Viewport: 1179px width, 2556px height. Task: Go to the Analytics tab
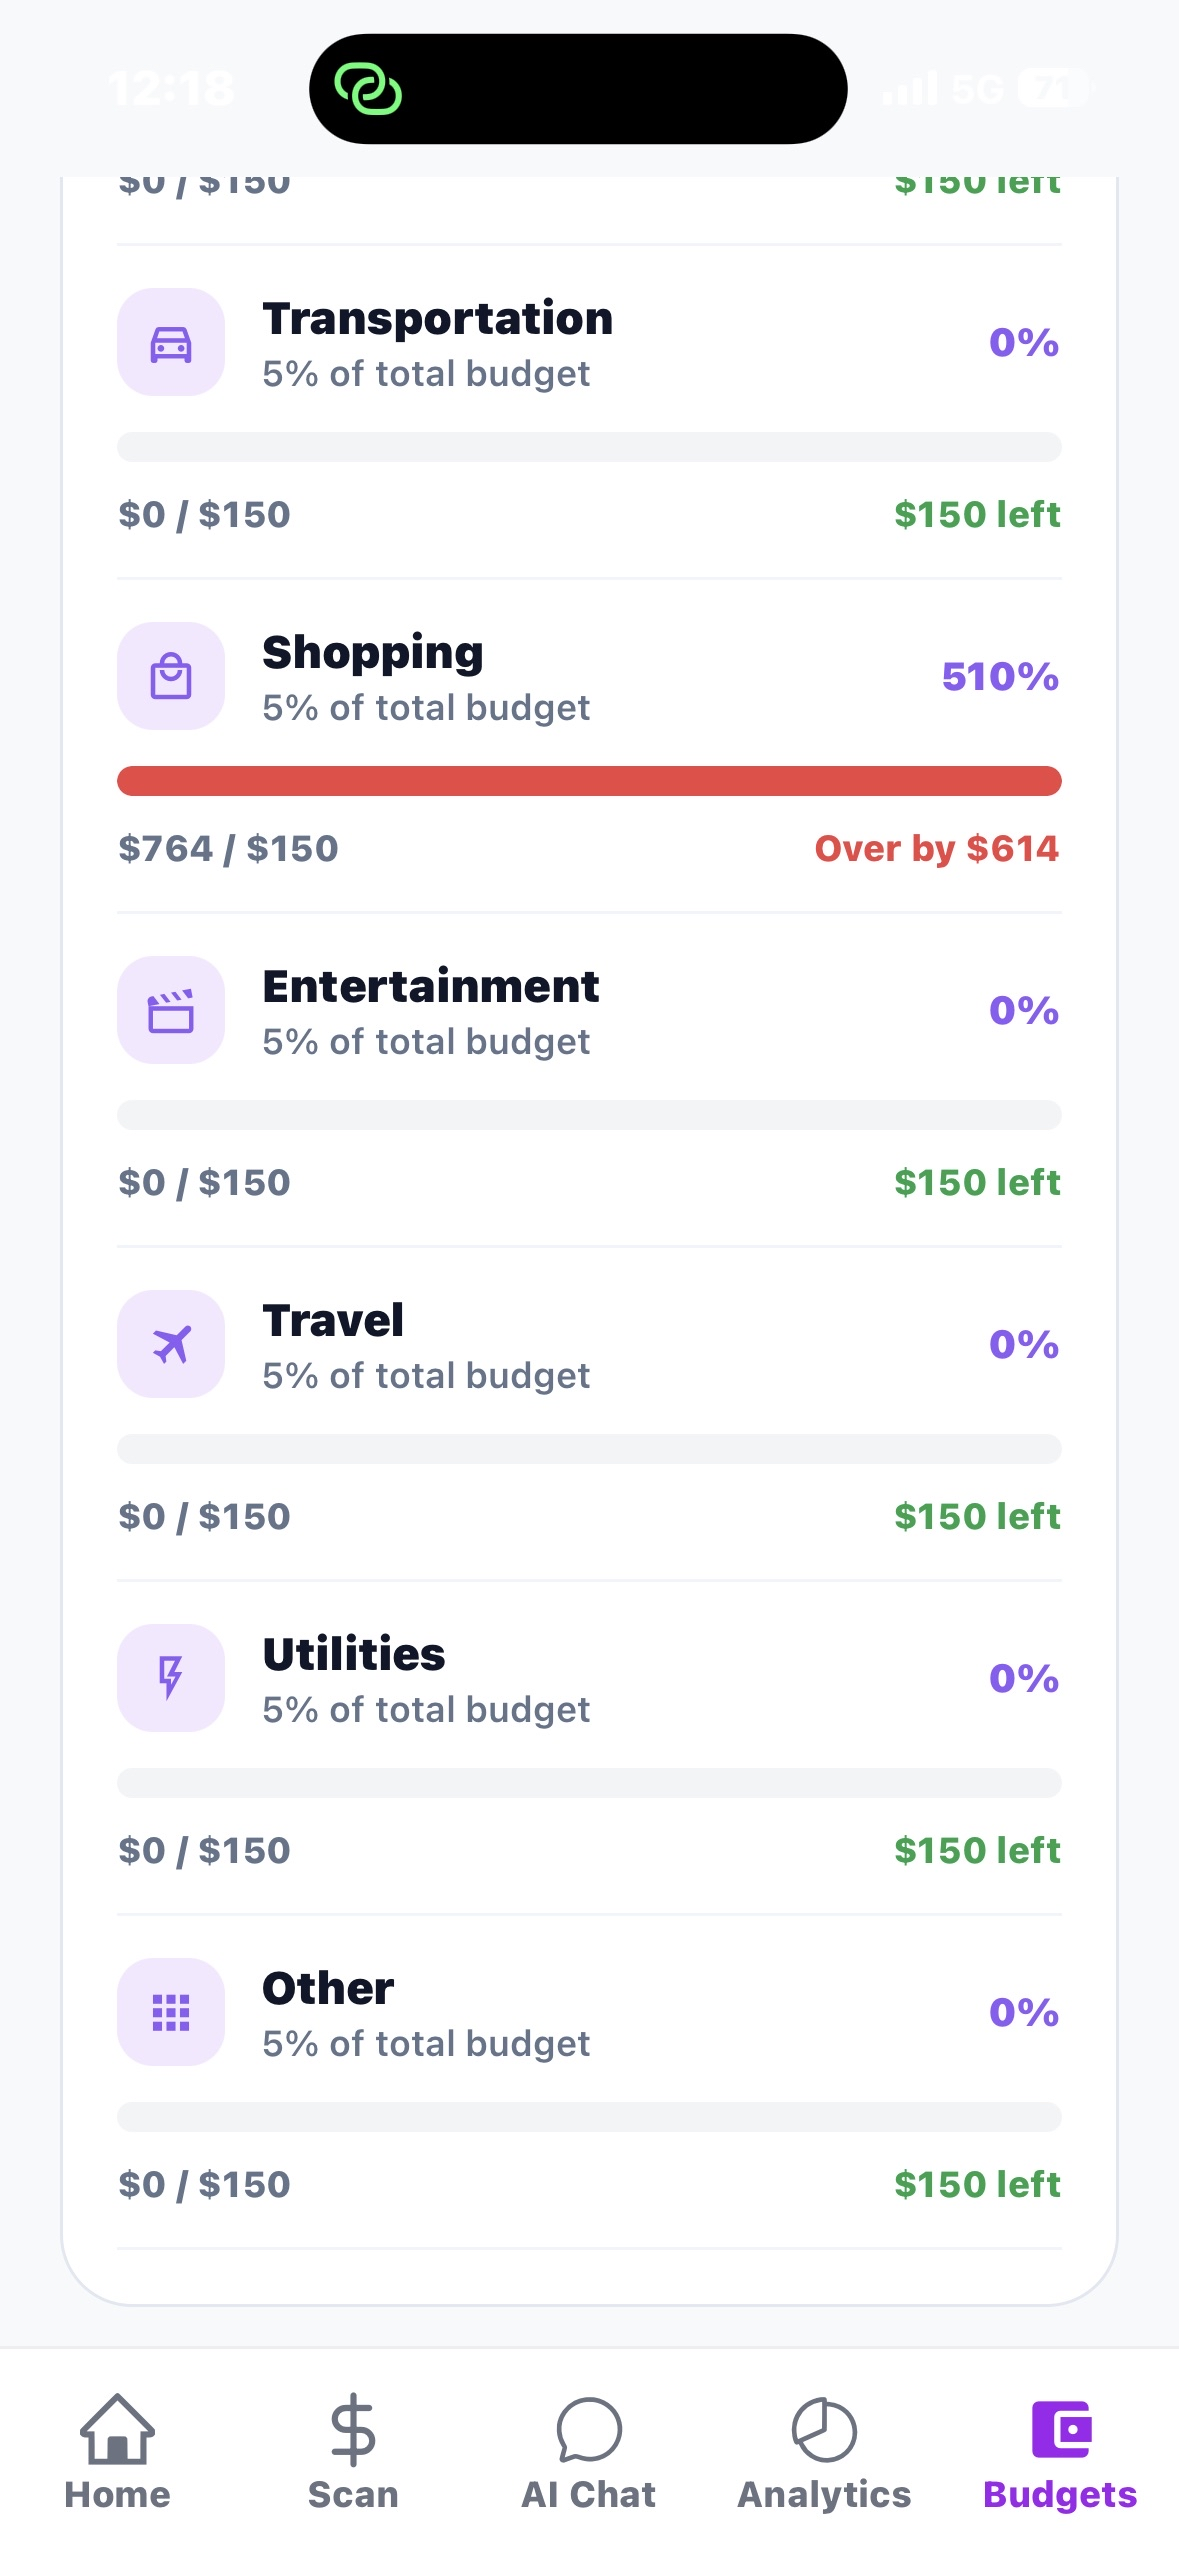pos(824,2452)
